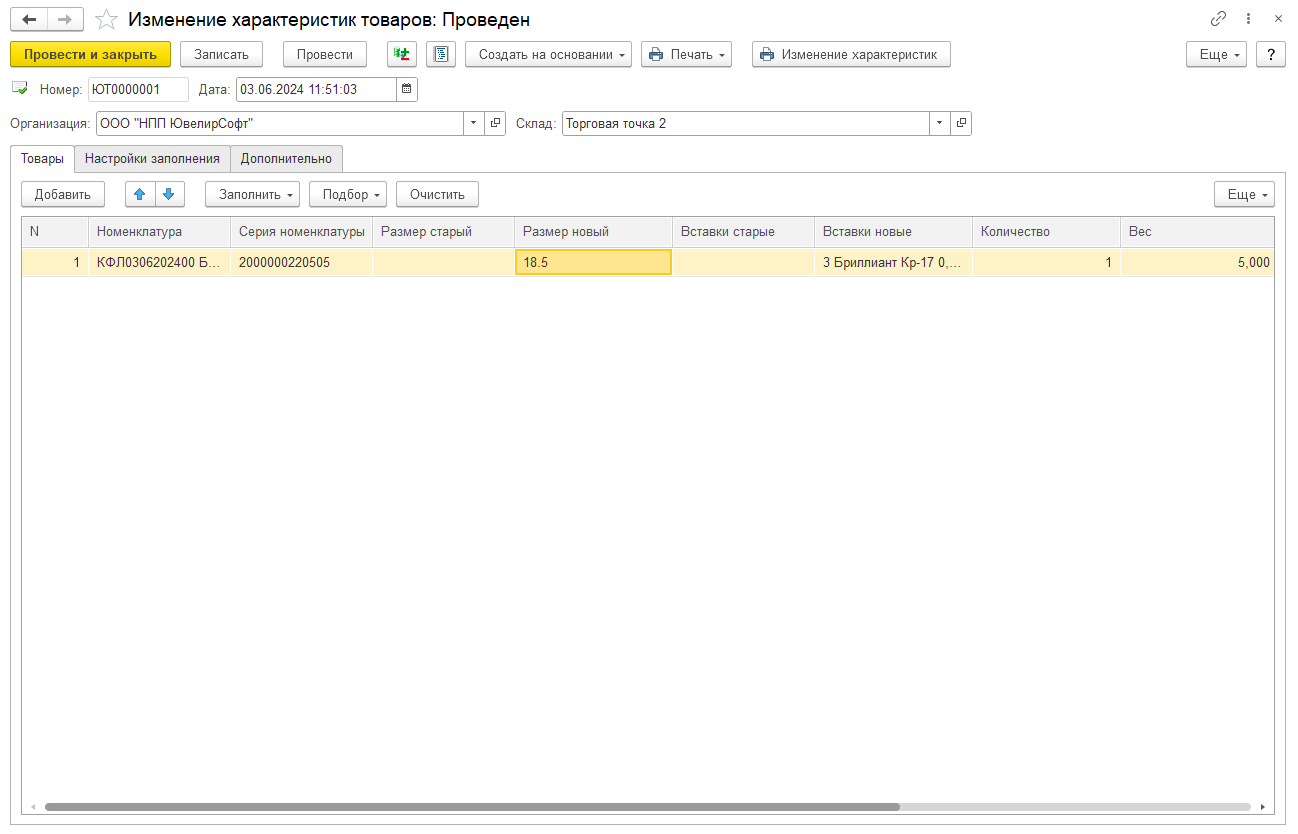
Task: Click Количество column header
Action: [x=1047, y=231]
